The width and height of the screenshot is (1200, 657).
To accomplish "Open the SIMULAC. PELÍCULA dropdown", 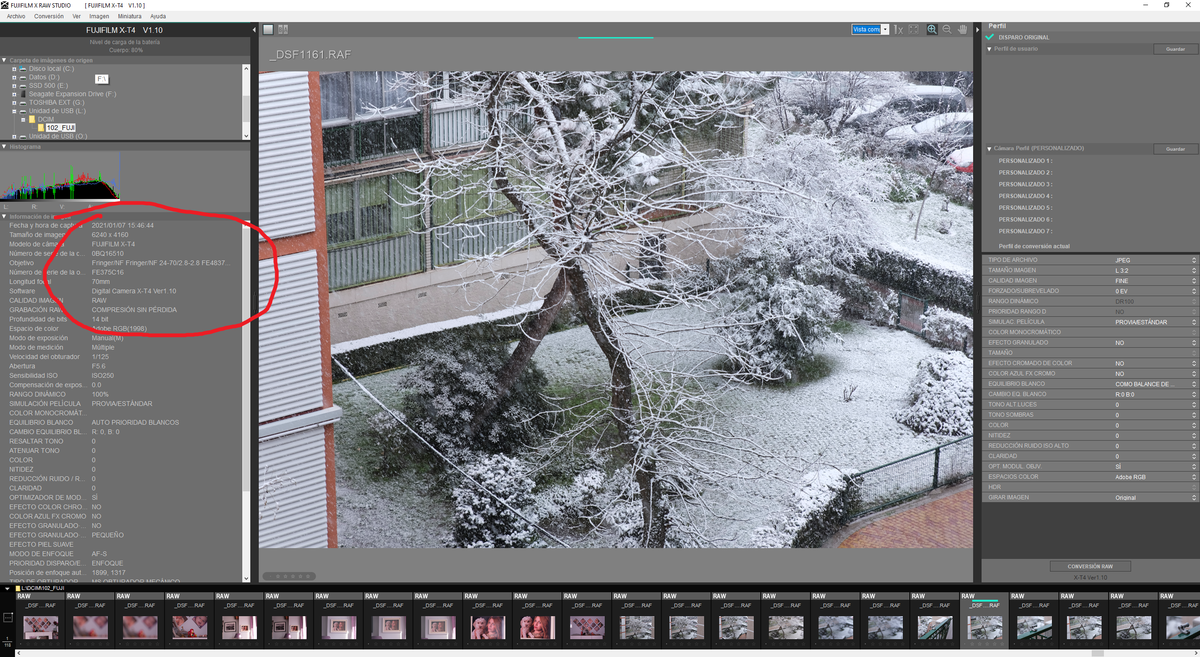I will 1193,322.
